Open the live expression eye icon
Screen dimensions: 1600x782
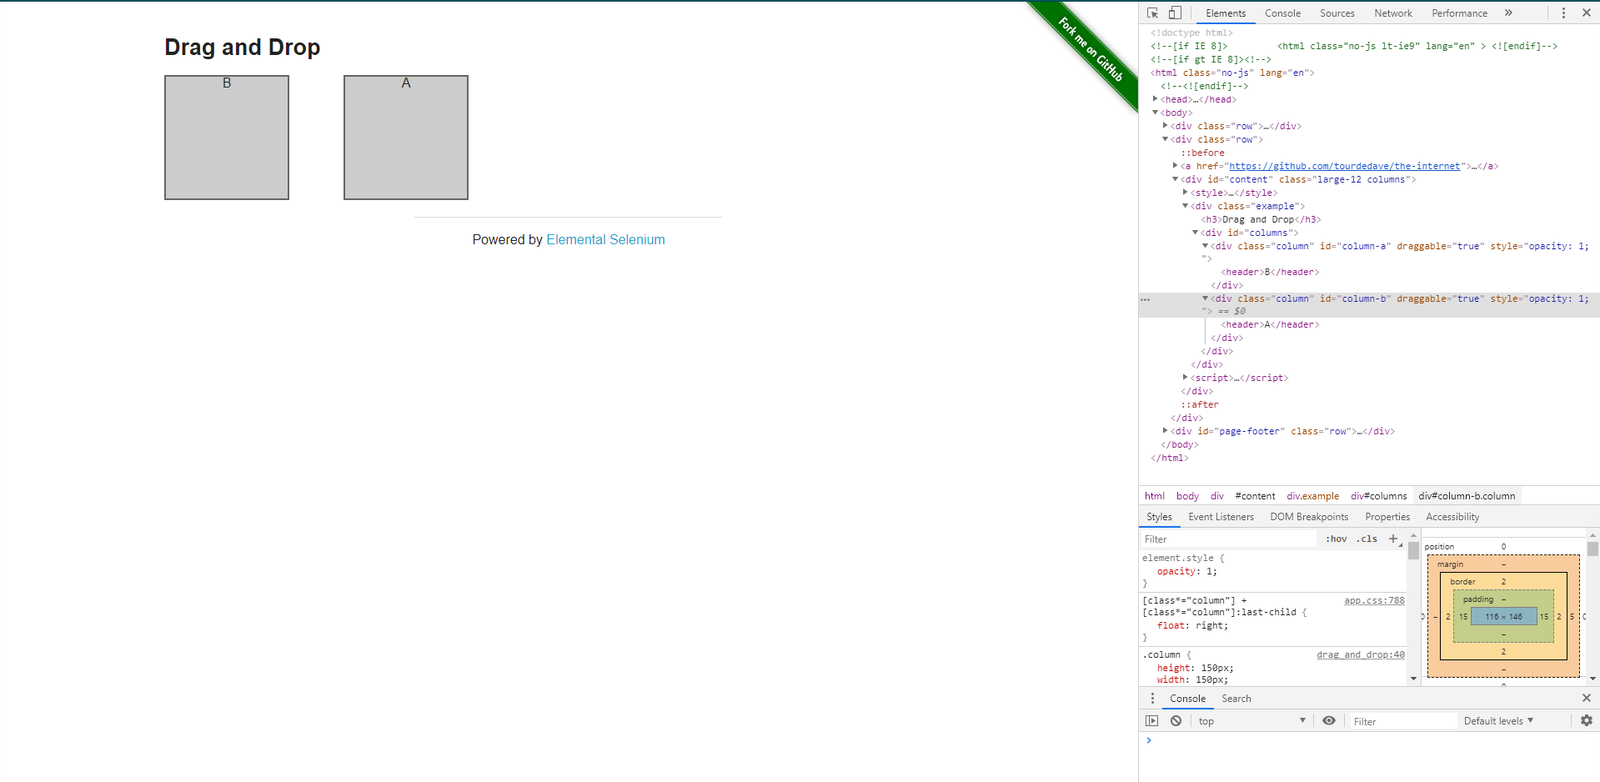pos(1329,721)
